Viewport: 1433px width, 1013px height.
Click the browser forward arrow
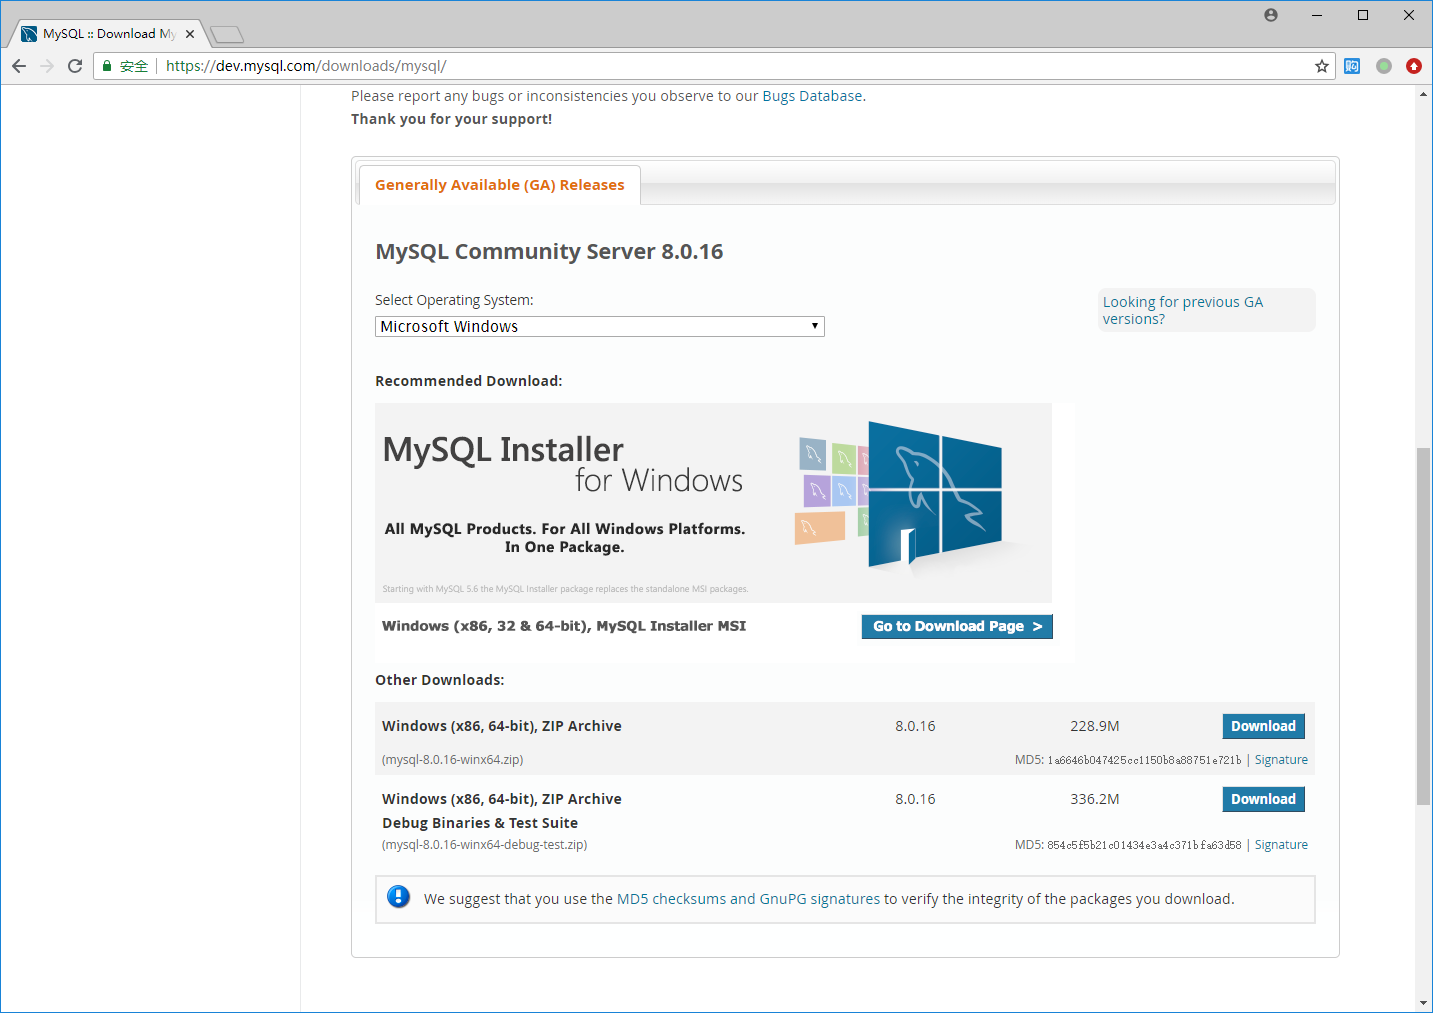point(47,66)
